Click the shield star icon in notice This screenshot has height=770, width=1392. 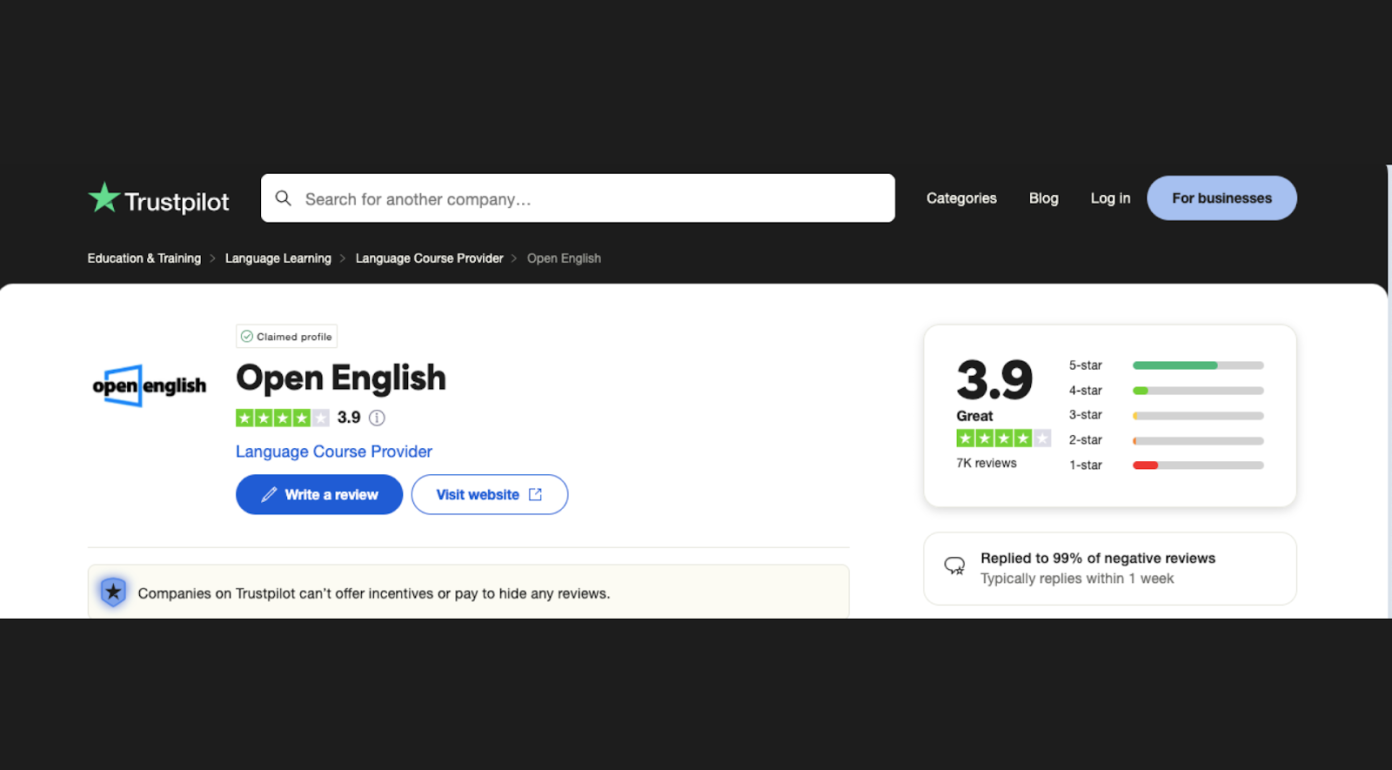click(x=113, y=592)
